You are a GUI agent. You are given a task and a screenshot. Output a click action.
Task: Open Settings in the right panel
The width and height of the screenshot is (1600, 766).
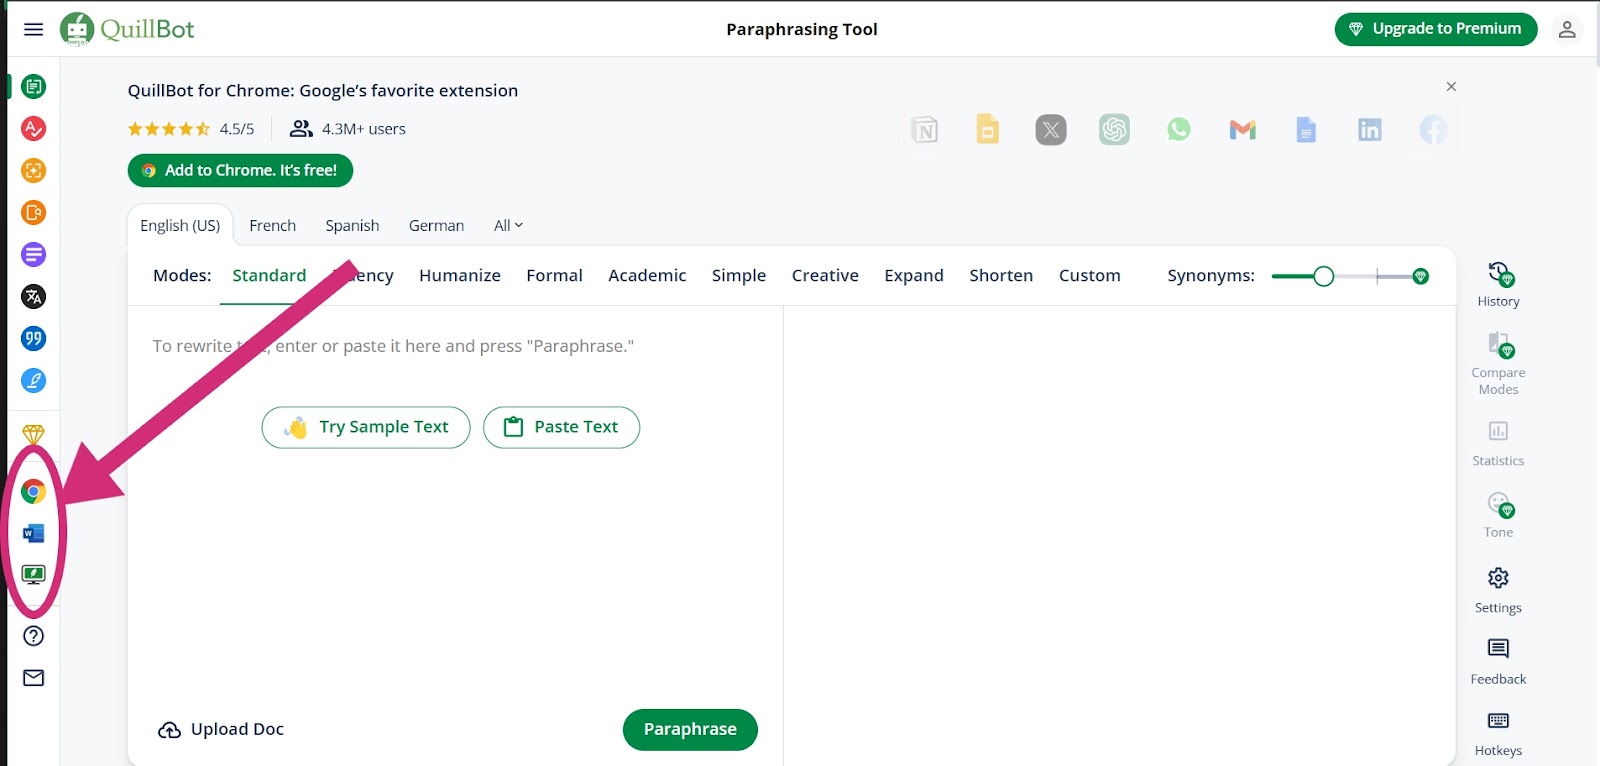[x=1498, y=591]
